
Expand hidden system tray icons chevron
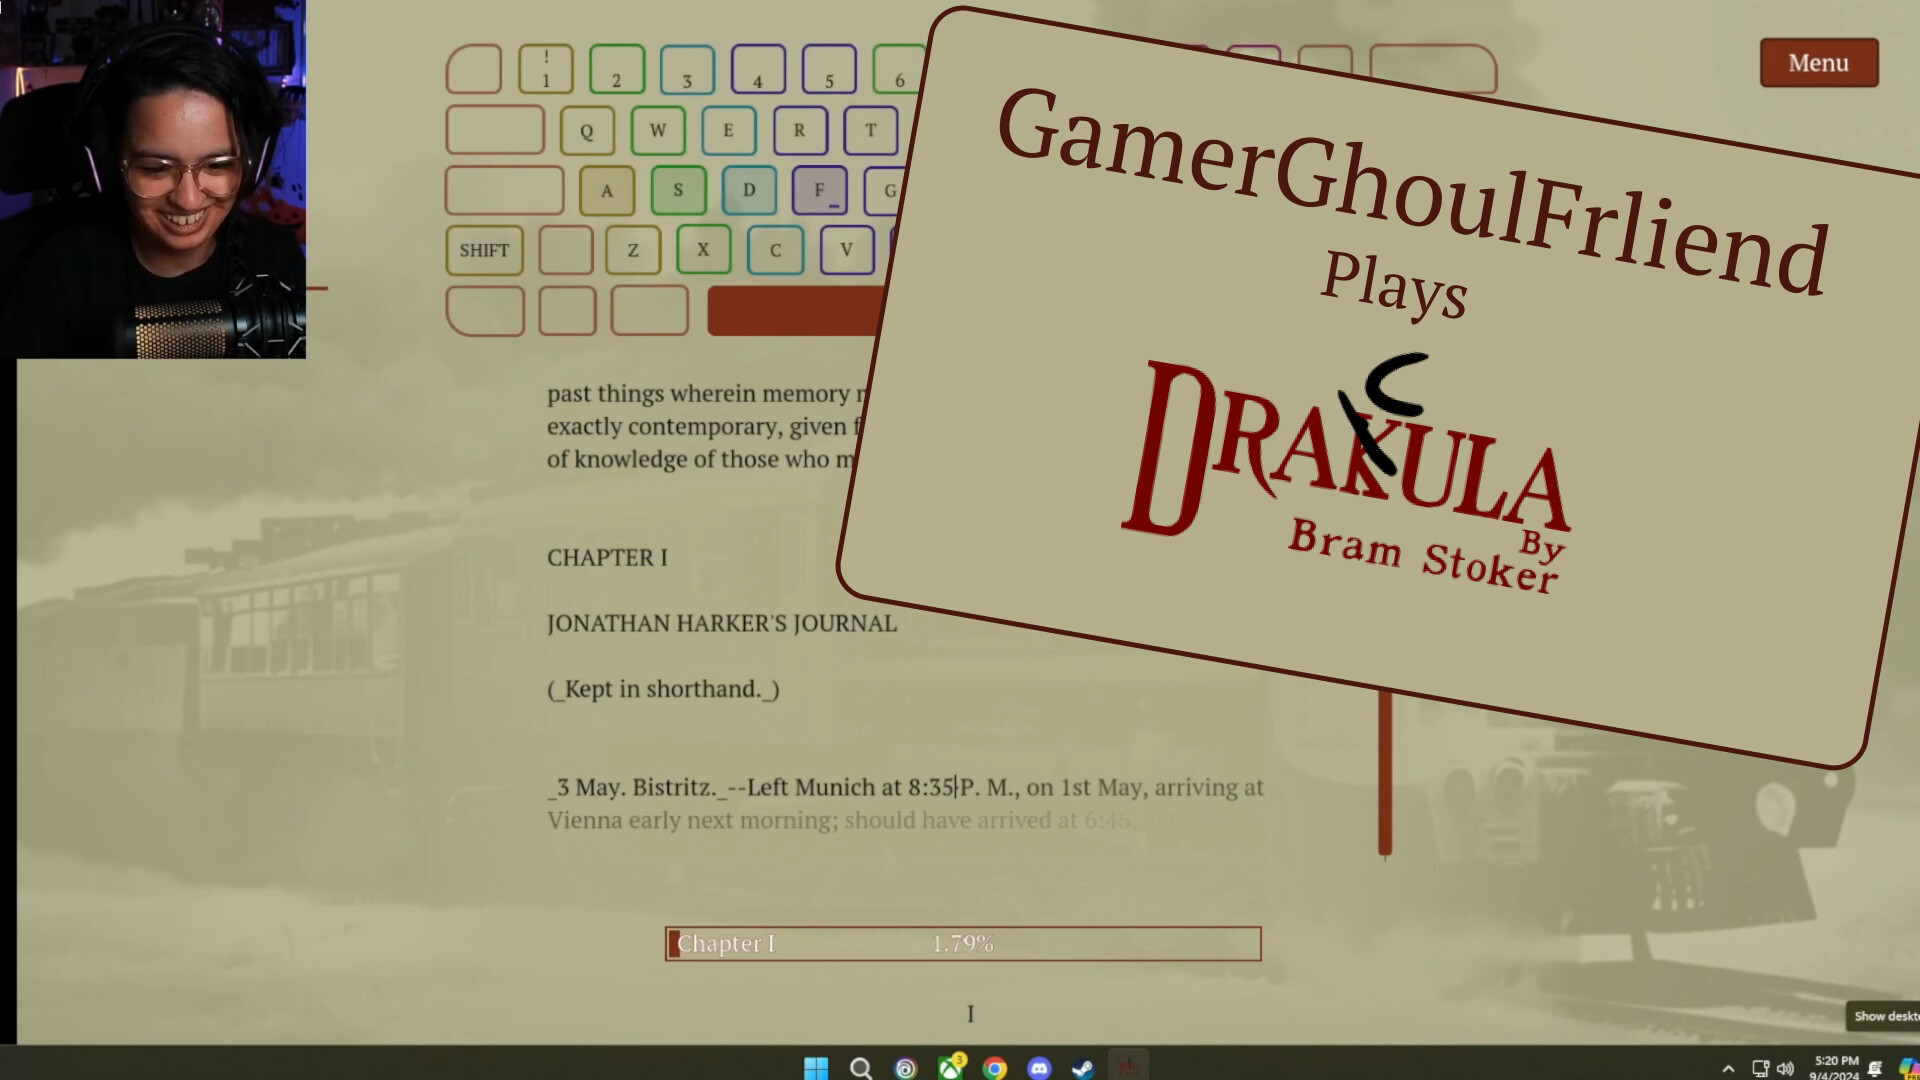[x=1728, y=1068]
